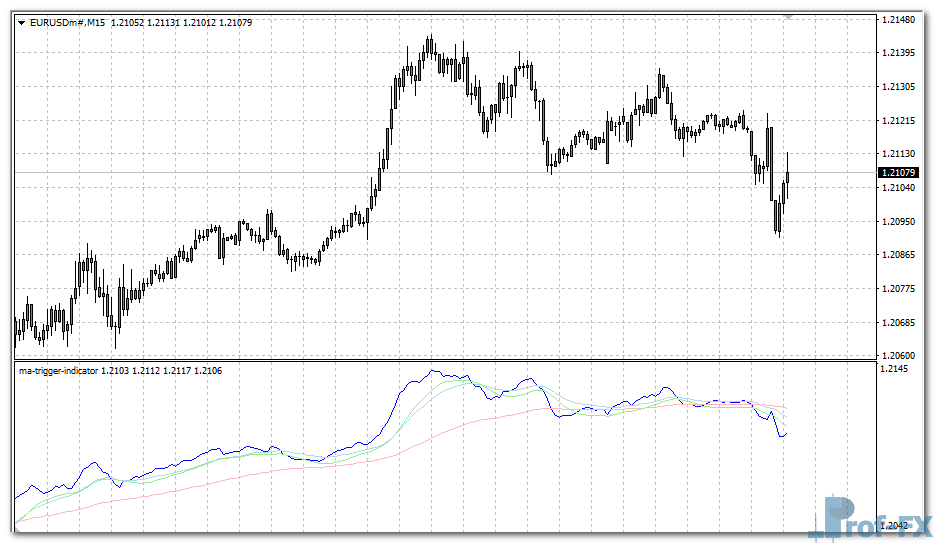Viewport: 935px width, 543px height.
Task: Select the black current price label 1.21079
Action: click(899, 173)
